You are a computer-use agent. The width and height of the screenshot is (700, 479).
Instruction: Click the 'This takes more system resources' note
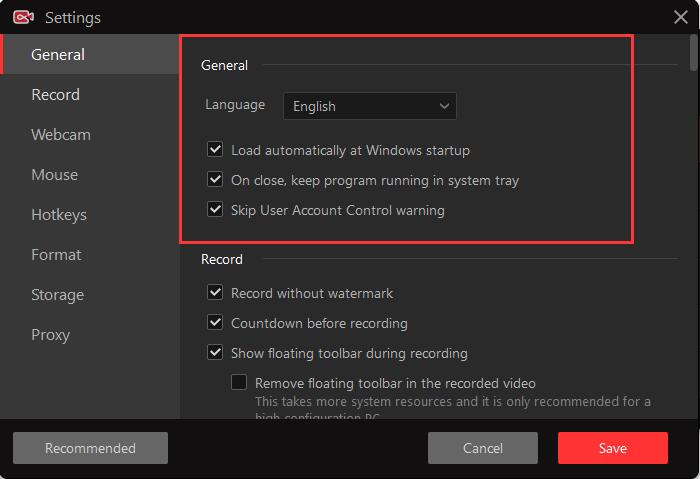453,408
